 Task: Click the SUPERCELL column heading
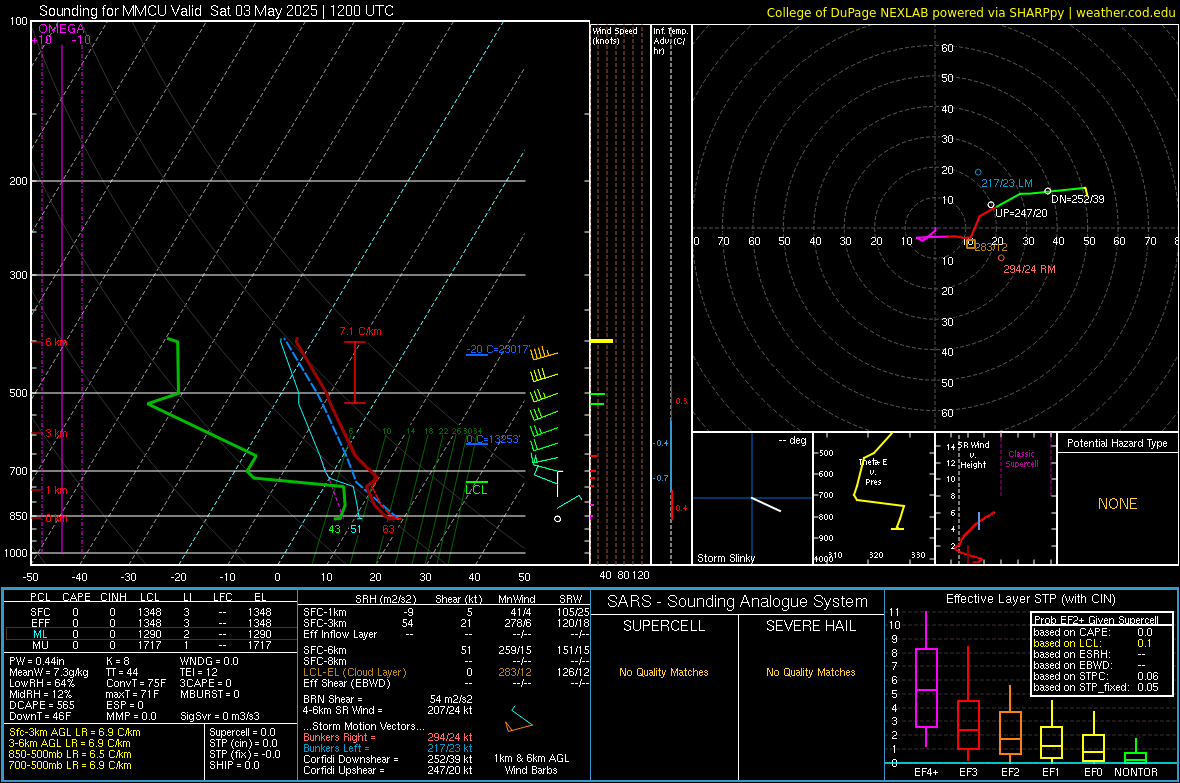[x=664, y=626]
